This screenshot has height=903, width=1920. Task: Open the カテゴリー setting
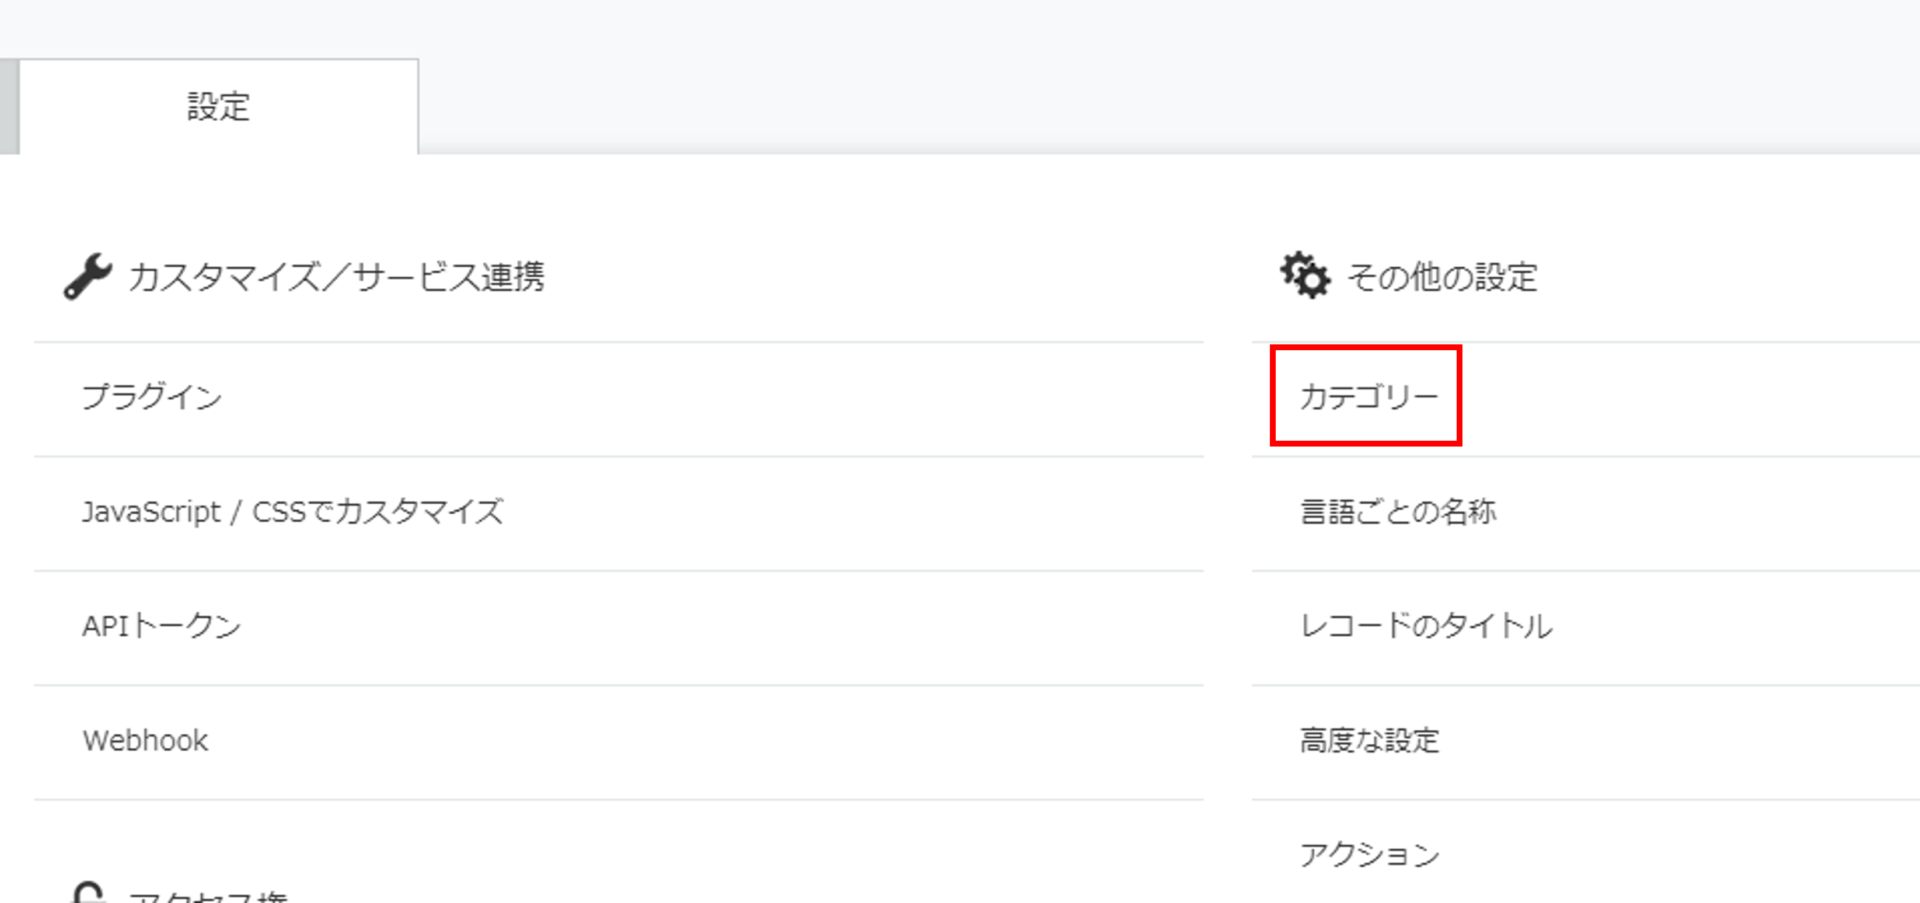click(x=1368, y=397)
